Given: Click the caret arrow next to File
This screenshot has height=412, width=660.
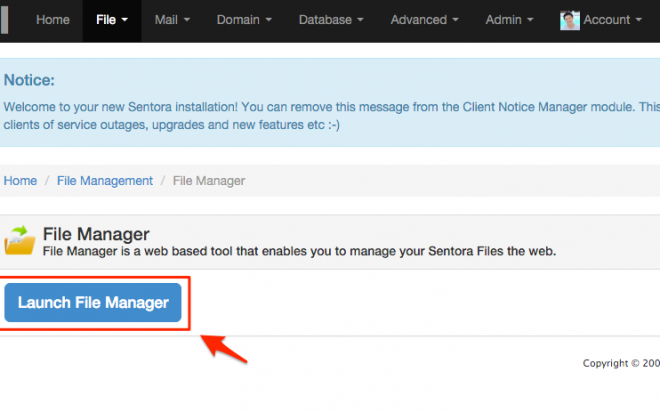Looking at the screenshot, I should (125, 20).
